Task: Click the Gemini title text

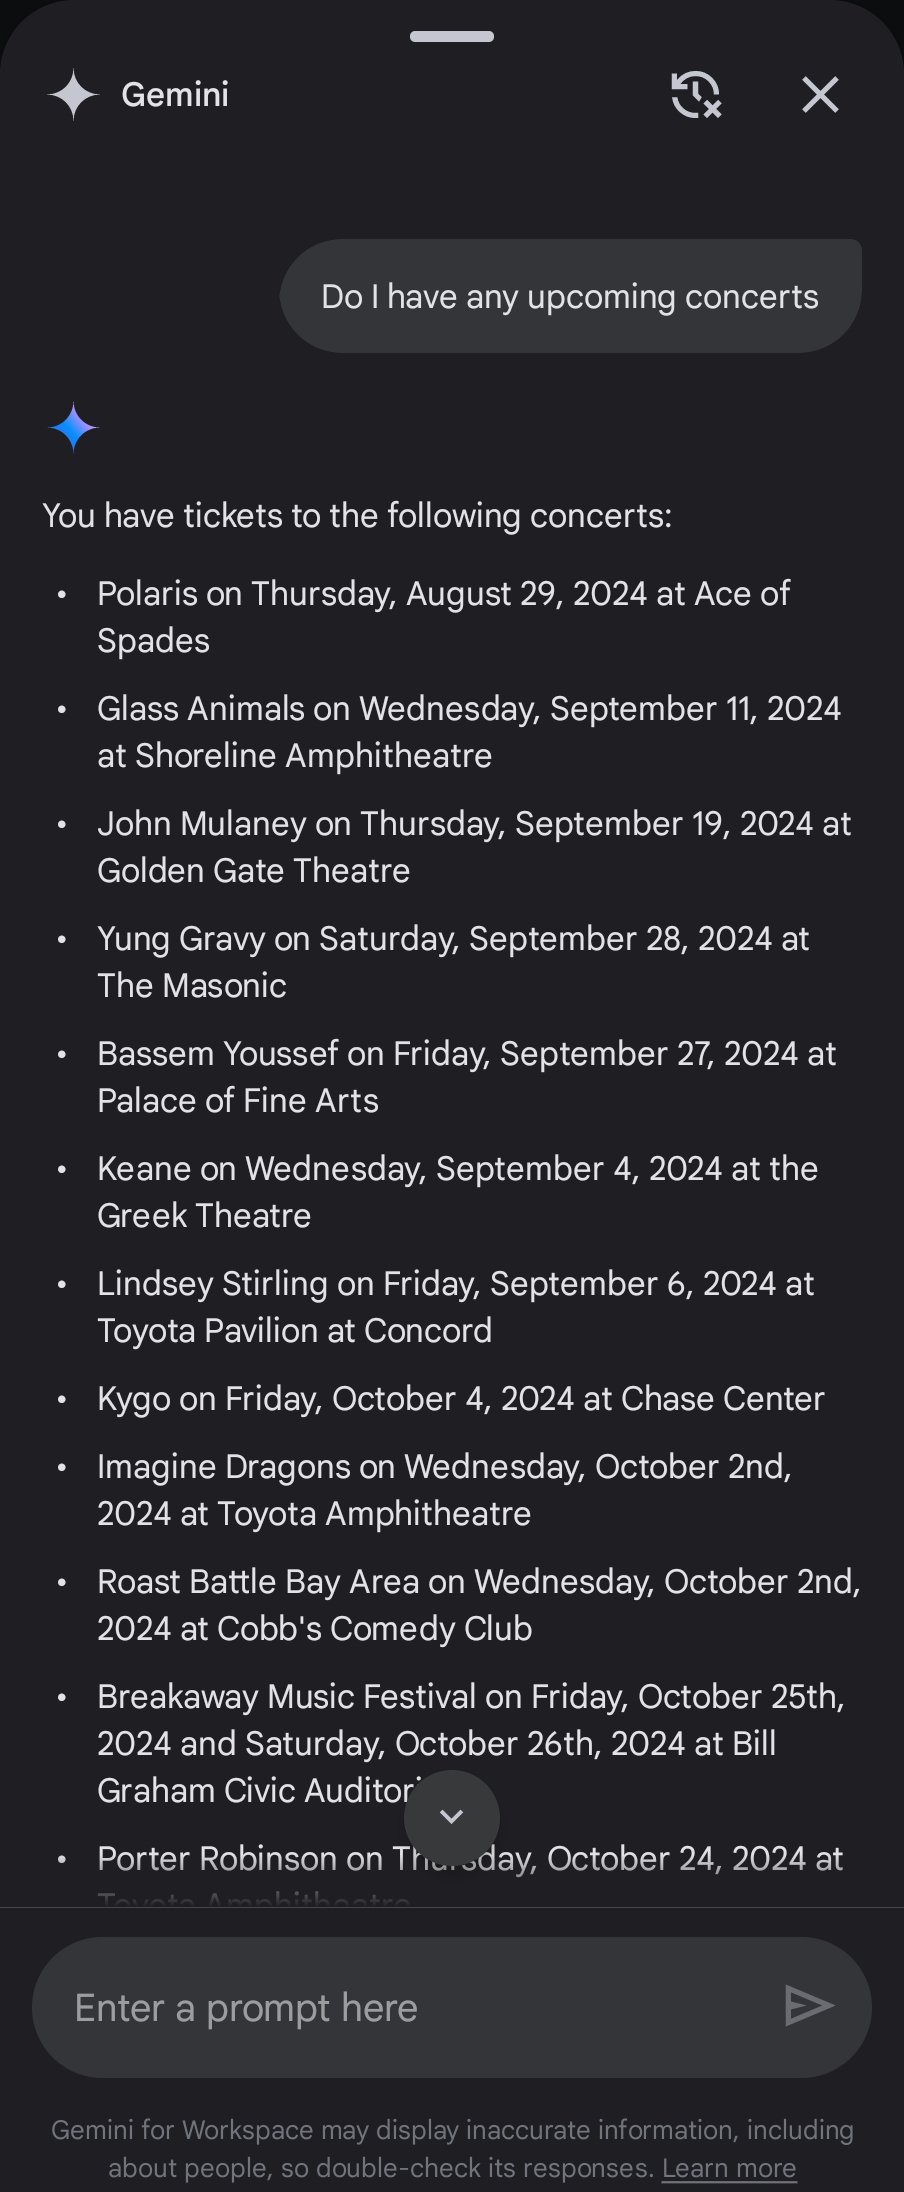Action: pos(175,95)
